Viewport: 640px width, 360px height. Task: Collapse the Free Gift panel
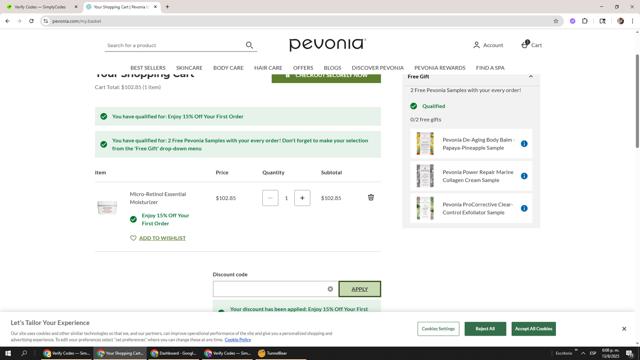tap(531, 76)
